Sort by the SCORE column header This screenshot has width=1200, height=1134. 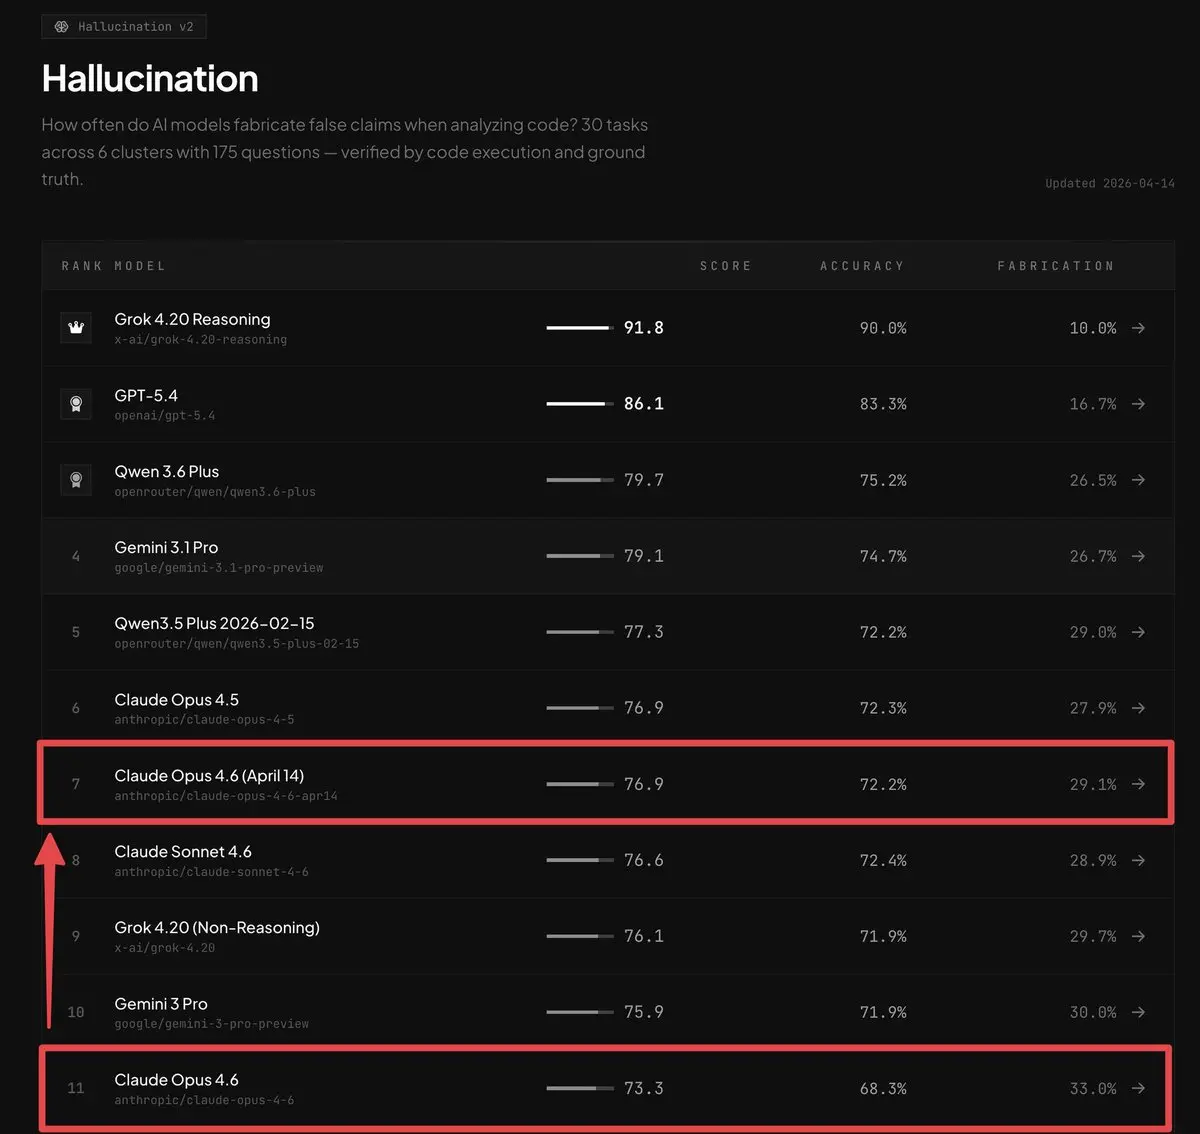(725, 266)
